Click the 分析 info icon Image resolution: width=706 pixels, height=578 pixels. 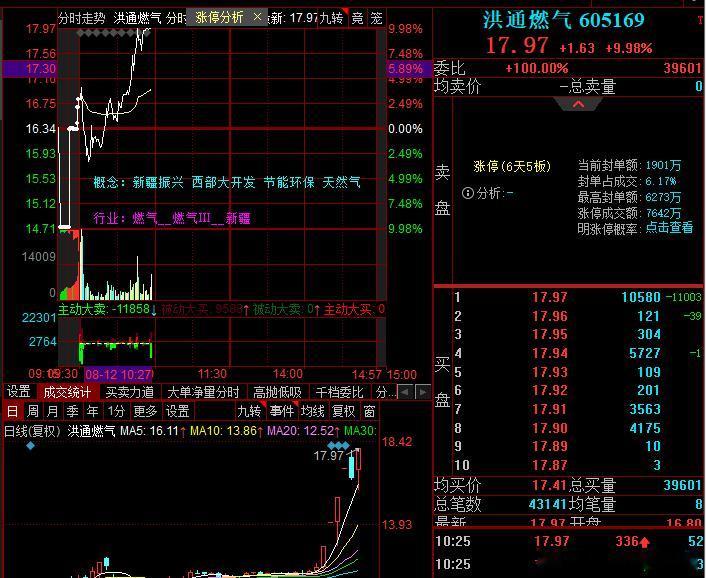[x=468, y=193]
